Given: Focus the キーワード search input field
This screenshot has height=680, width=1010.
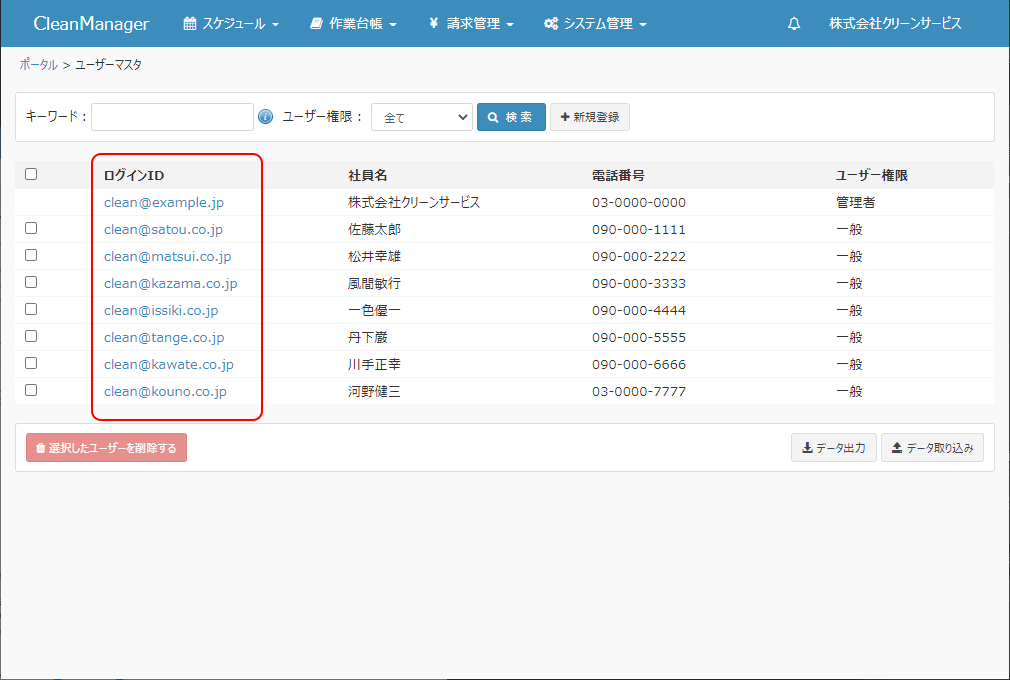Looking at the screenshot, I should 172,117.
